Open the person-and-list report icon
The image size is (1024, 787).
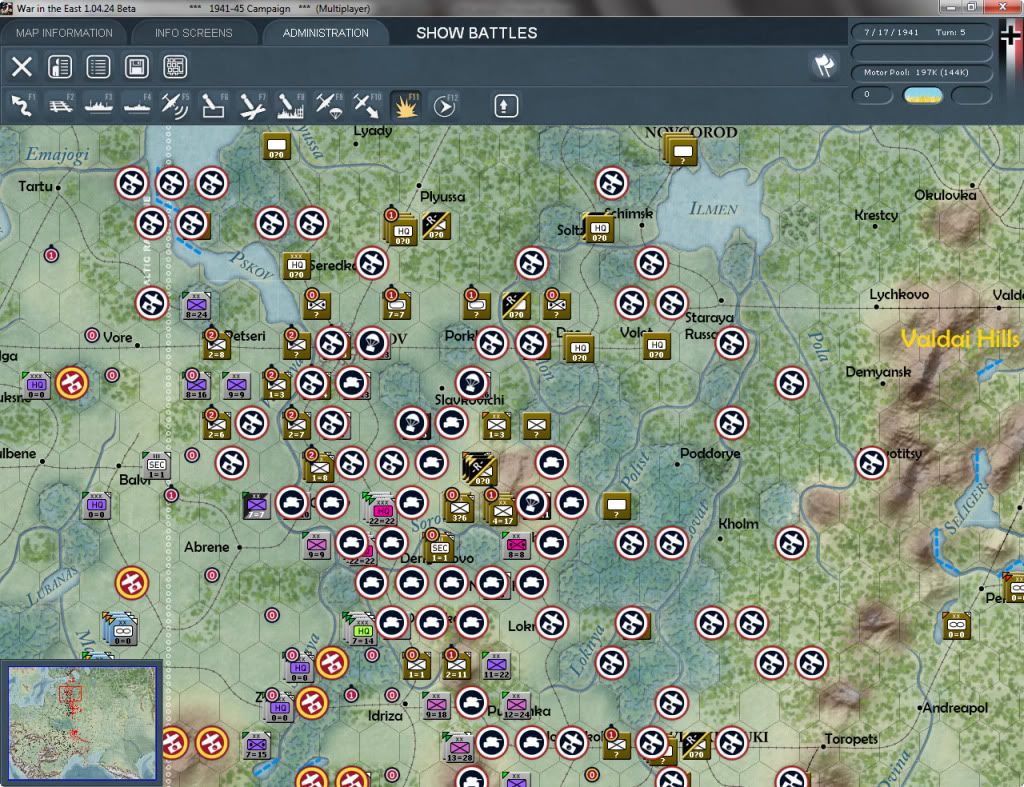[x=60, y=67]
